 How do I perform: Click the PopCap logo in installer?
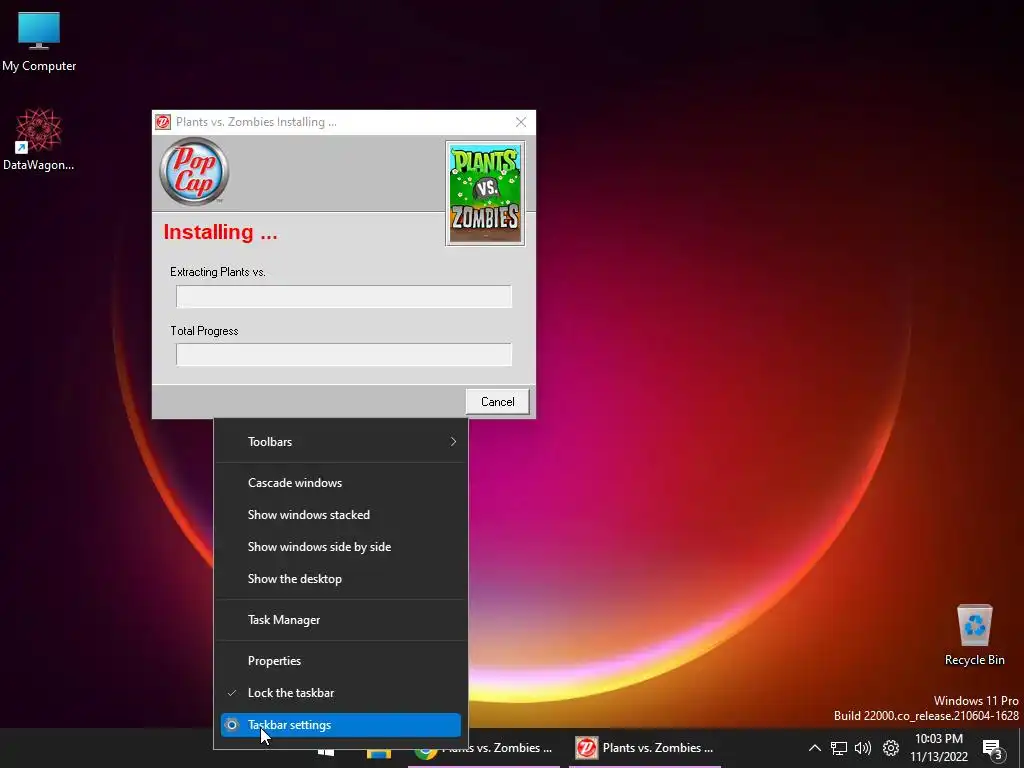(194, 172)
